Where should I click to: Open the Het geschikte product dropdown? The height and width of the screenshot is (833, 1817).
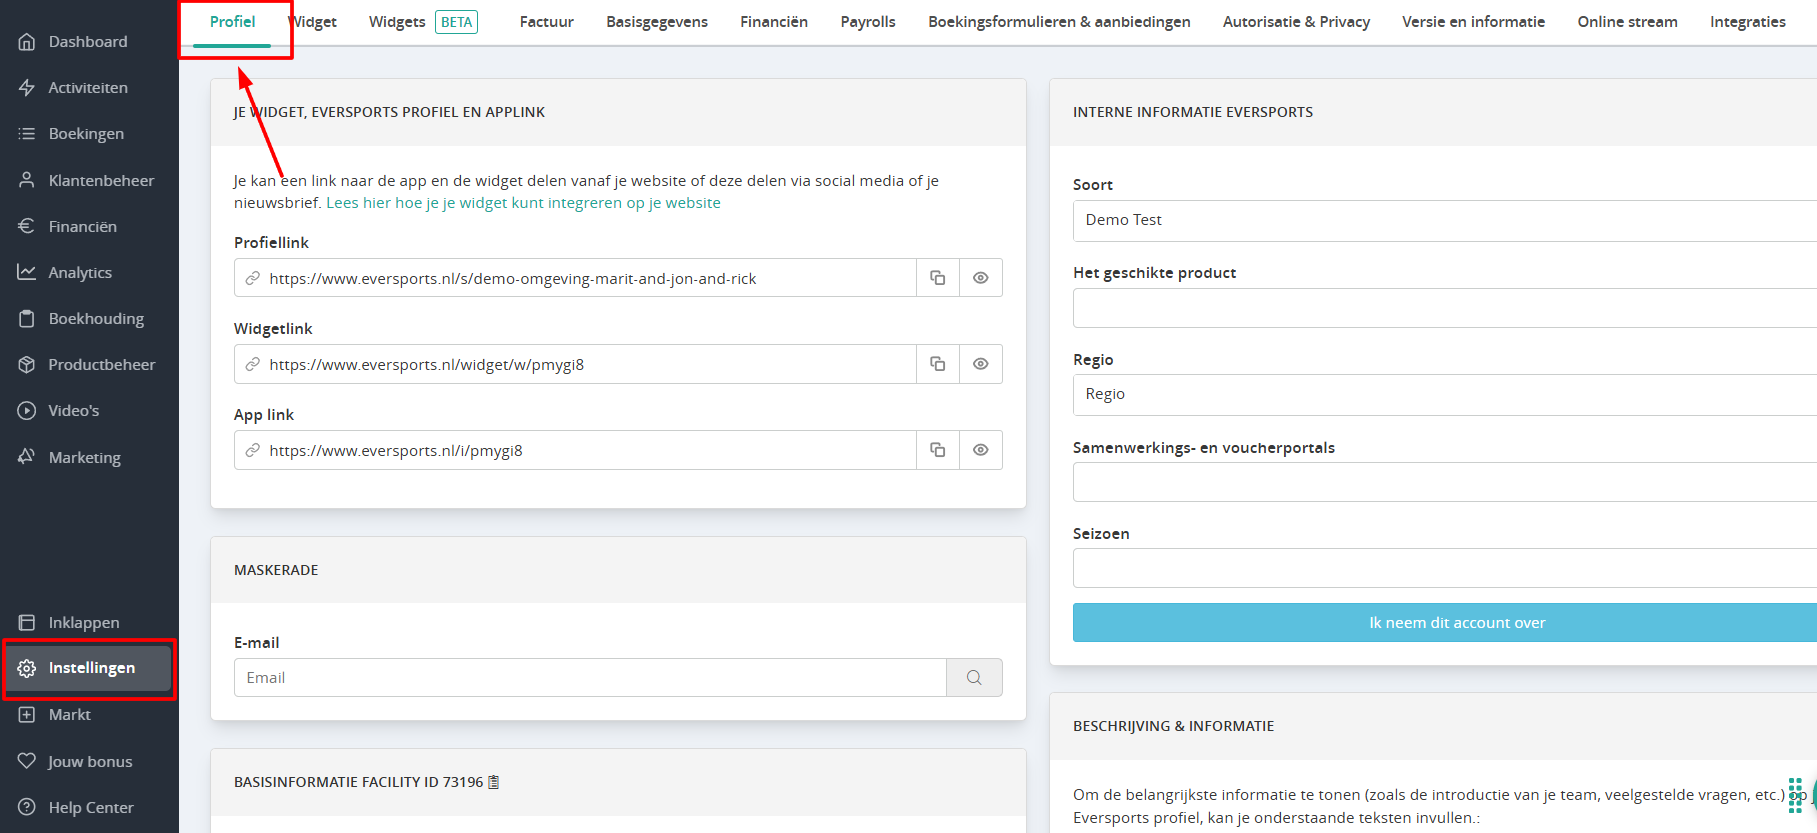[x=1445, y=308]
